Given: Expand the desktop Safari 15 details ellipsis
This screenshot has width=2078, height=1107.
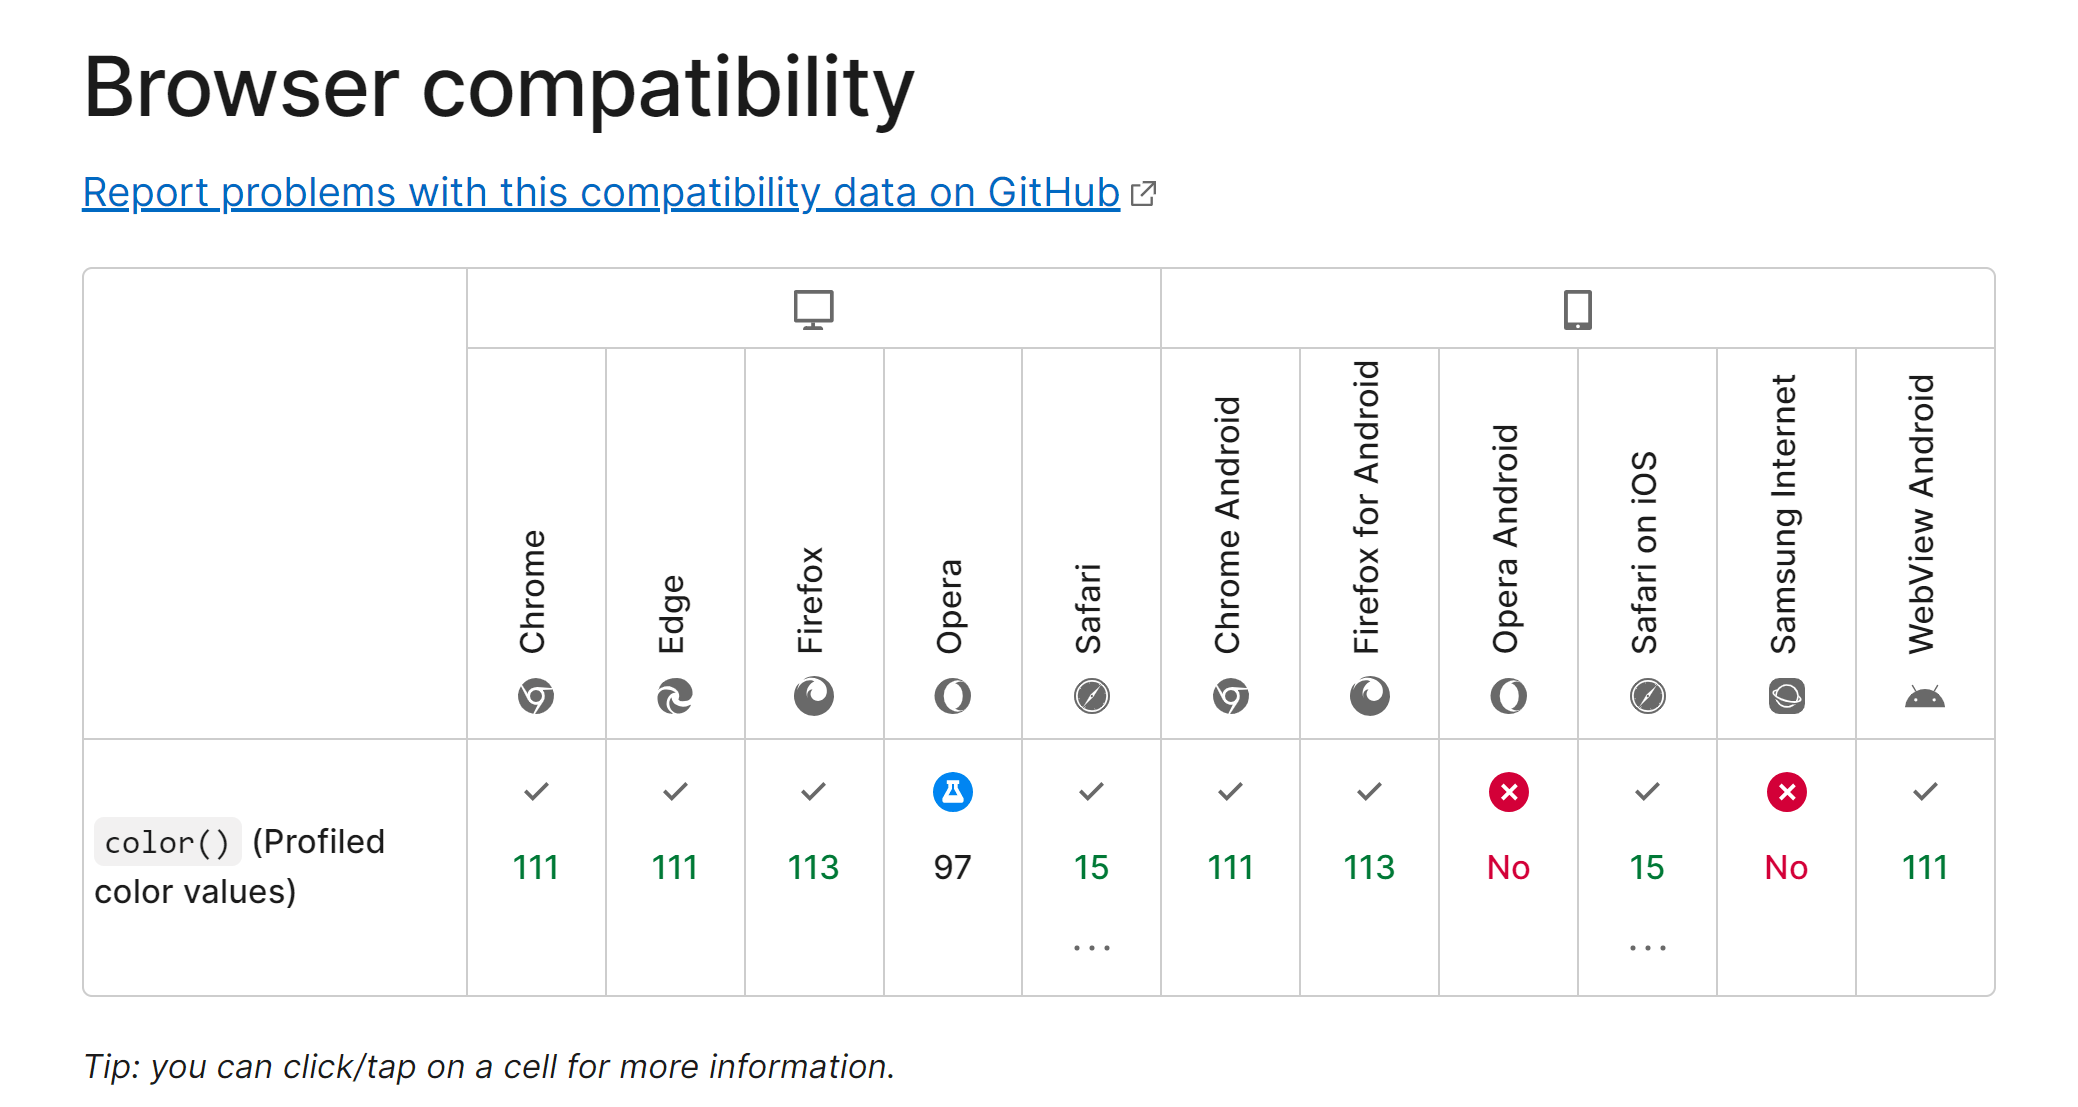Looking at the screenshot, I should (x=1091, y=947).
